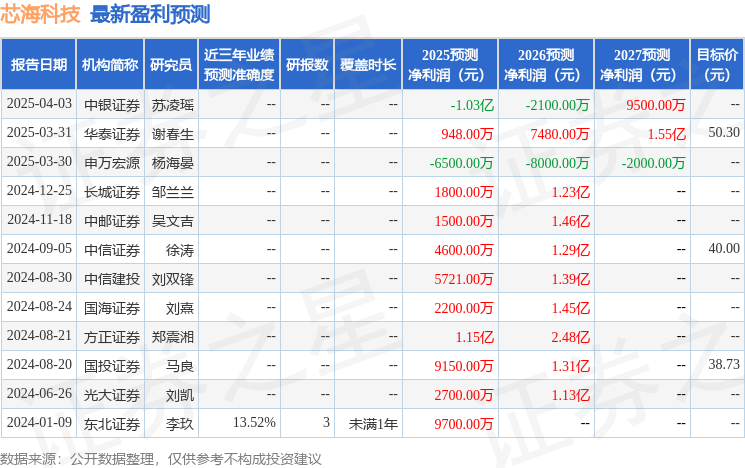Click the 最新盈利预测 heading
Screen dimensions: 745x468
pos(150,14)
